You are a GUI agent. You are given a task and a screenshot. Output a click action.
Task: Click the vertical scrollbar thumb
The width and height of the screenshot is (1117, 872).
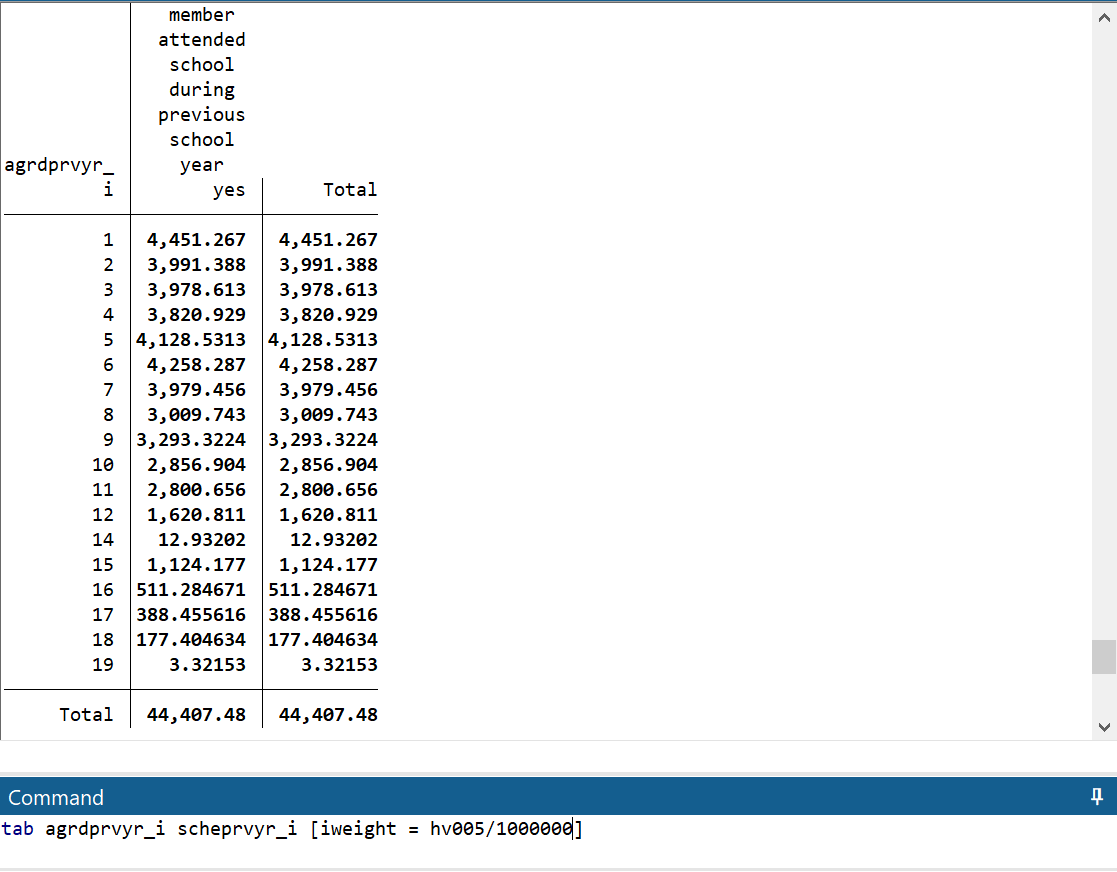[1104, 657]
